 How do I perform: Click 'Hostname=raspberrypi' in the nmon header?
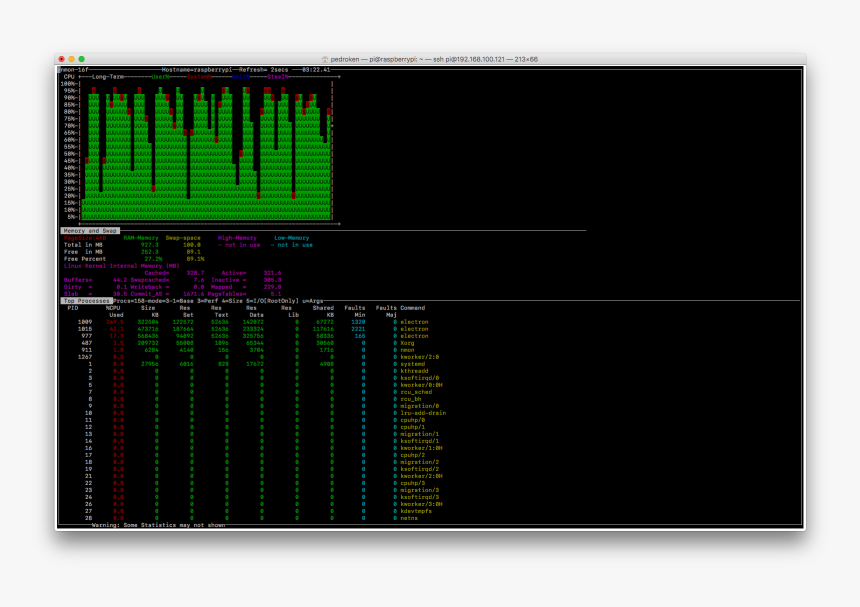(197, 70)
